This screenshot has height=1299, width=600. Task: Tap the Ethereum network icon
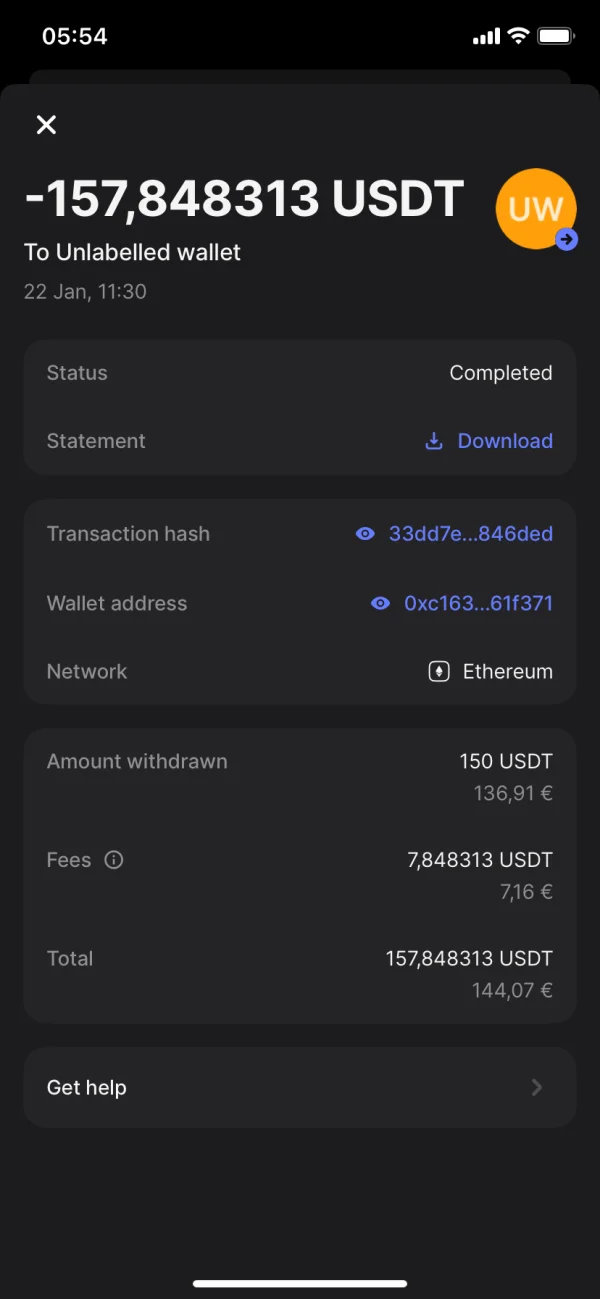[x=439, y=672]
